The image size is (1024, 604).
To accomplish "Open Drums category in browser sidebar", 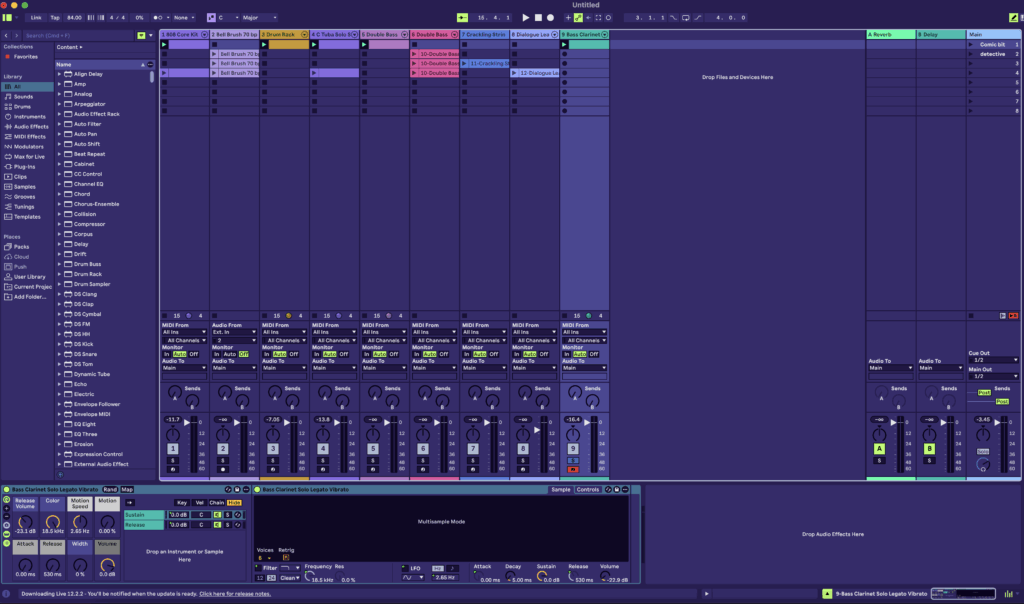I will tap(22, 106).
